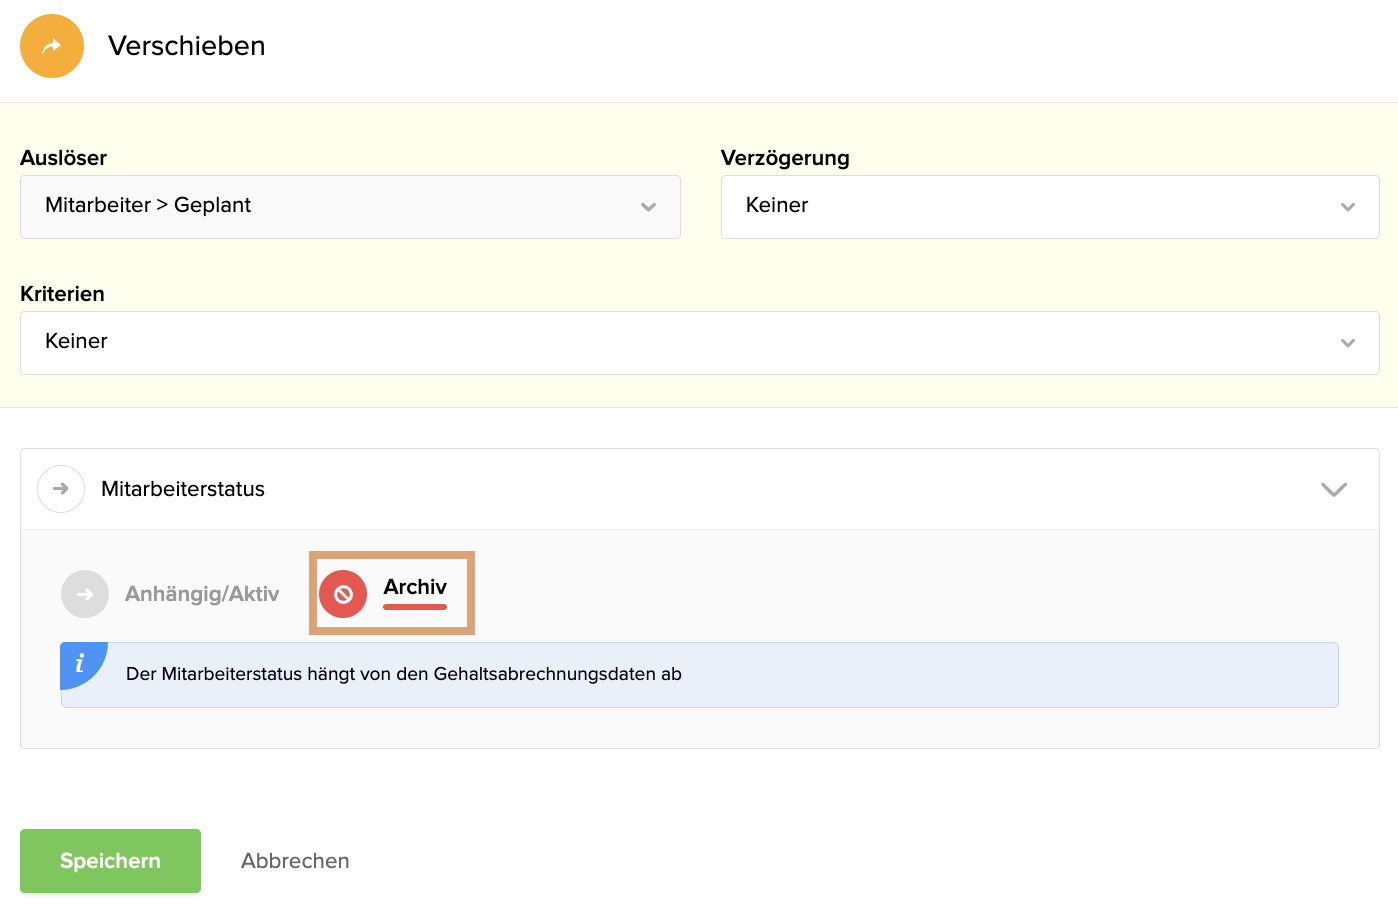Open the Verzögerung dropdown set to Keiner
1398x924 pixels.
1050,207
